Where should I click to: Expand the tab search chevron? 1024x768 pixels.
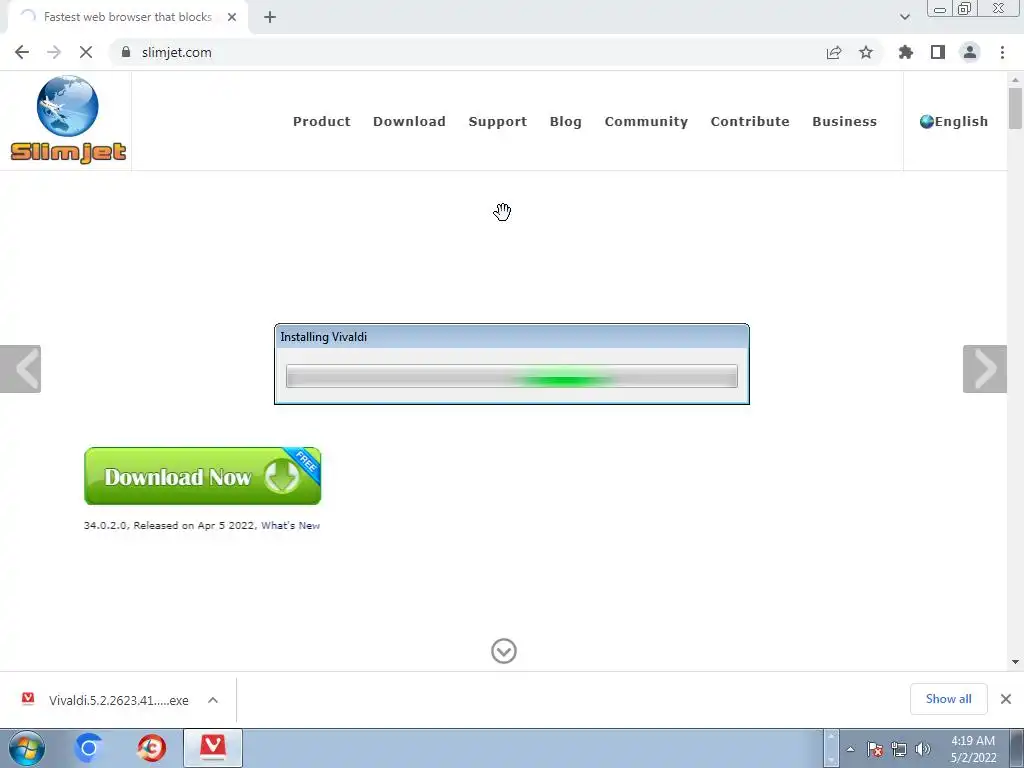pos(904,17)
